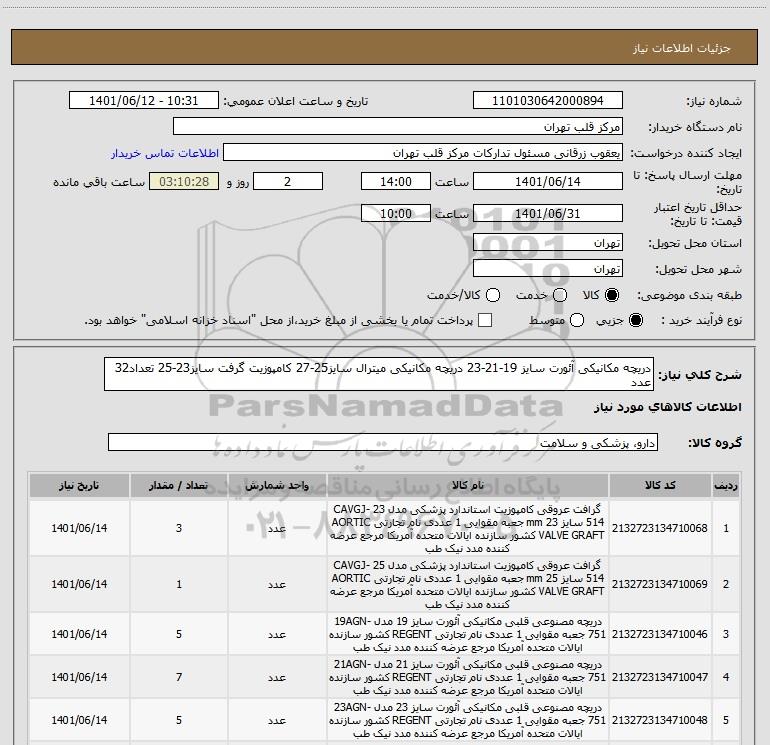Click the remaining time field 03:10:28
The image size is (770, 745).
coord(184,181)
